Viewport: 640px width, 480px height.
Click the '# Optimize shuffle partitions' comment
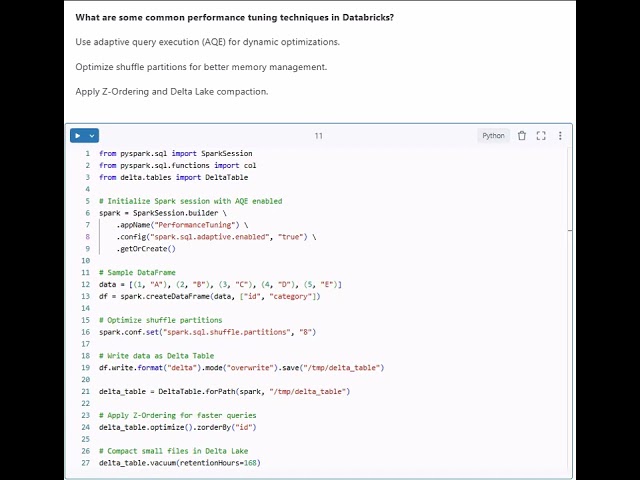(161, 320)
